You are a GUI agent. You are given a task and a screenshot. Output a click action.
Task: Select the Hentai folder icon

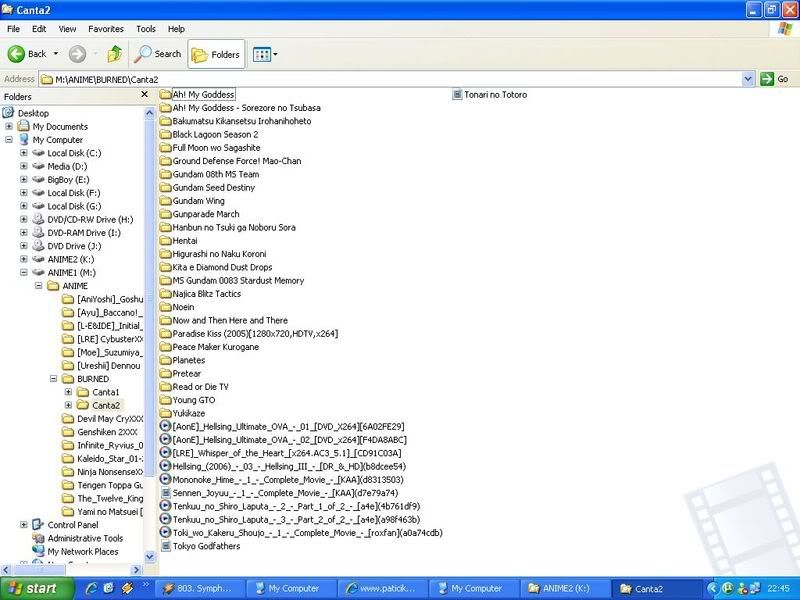[165, 240]
